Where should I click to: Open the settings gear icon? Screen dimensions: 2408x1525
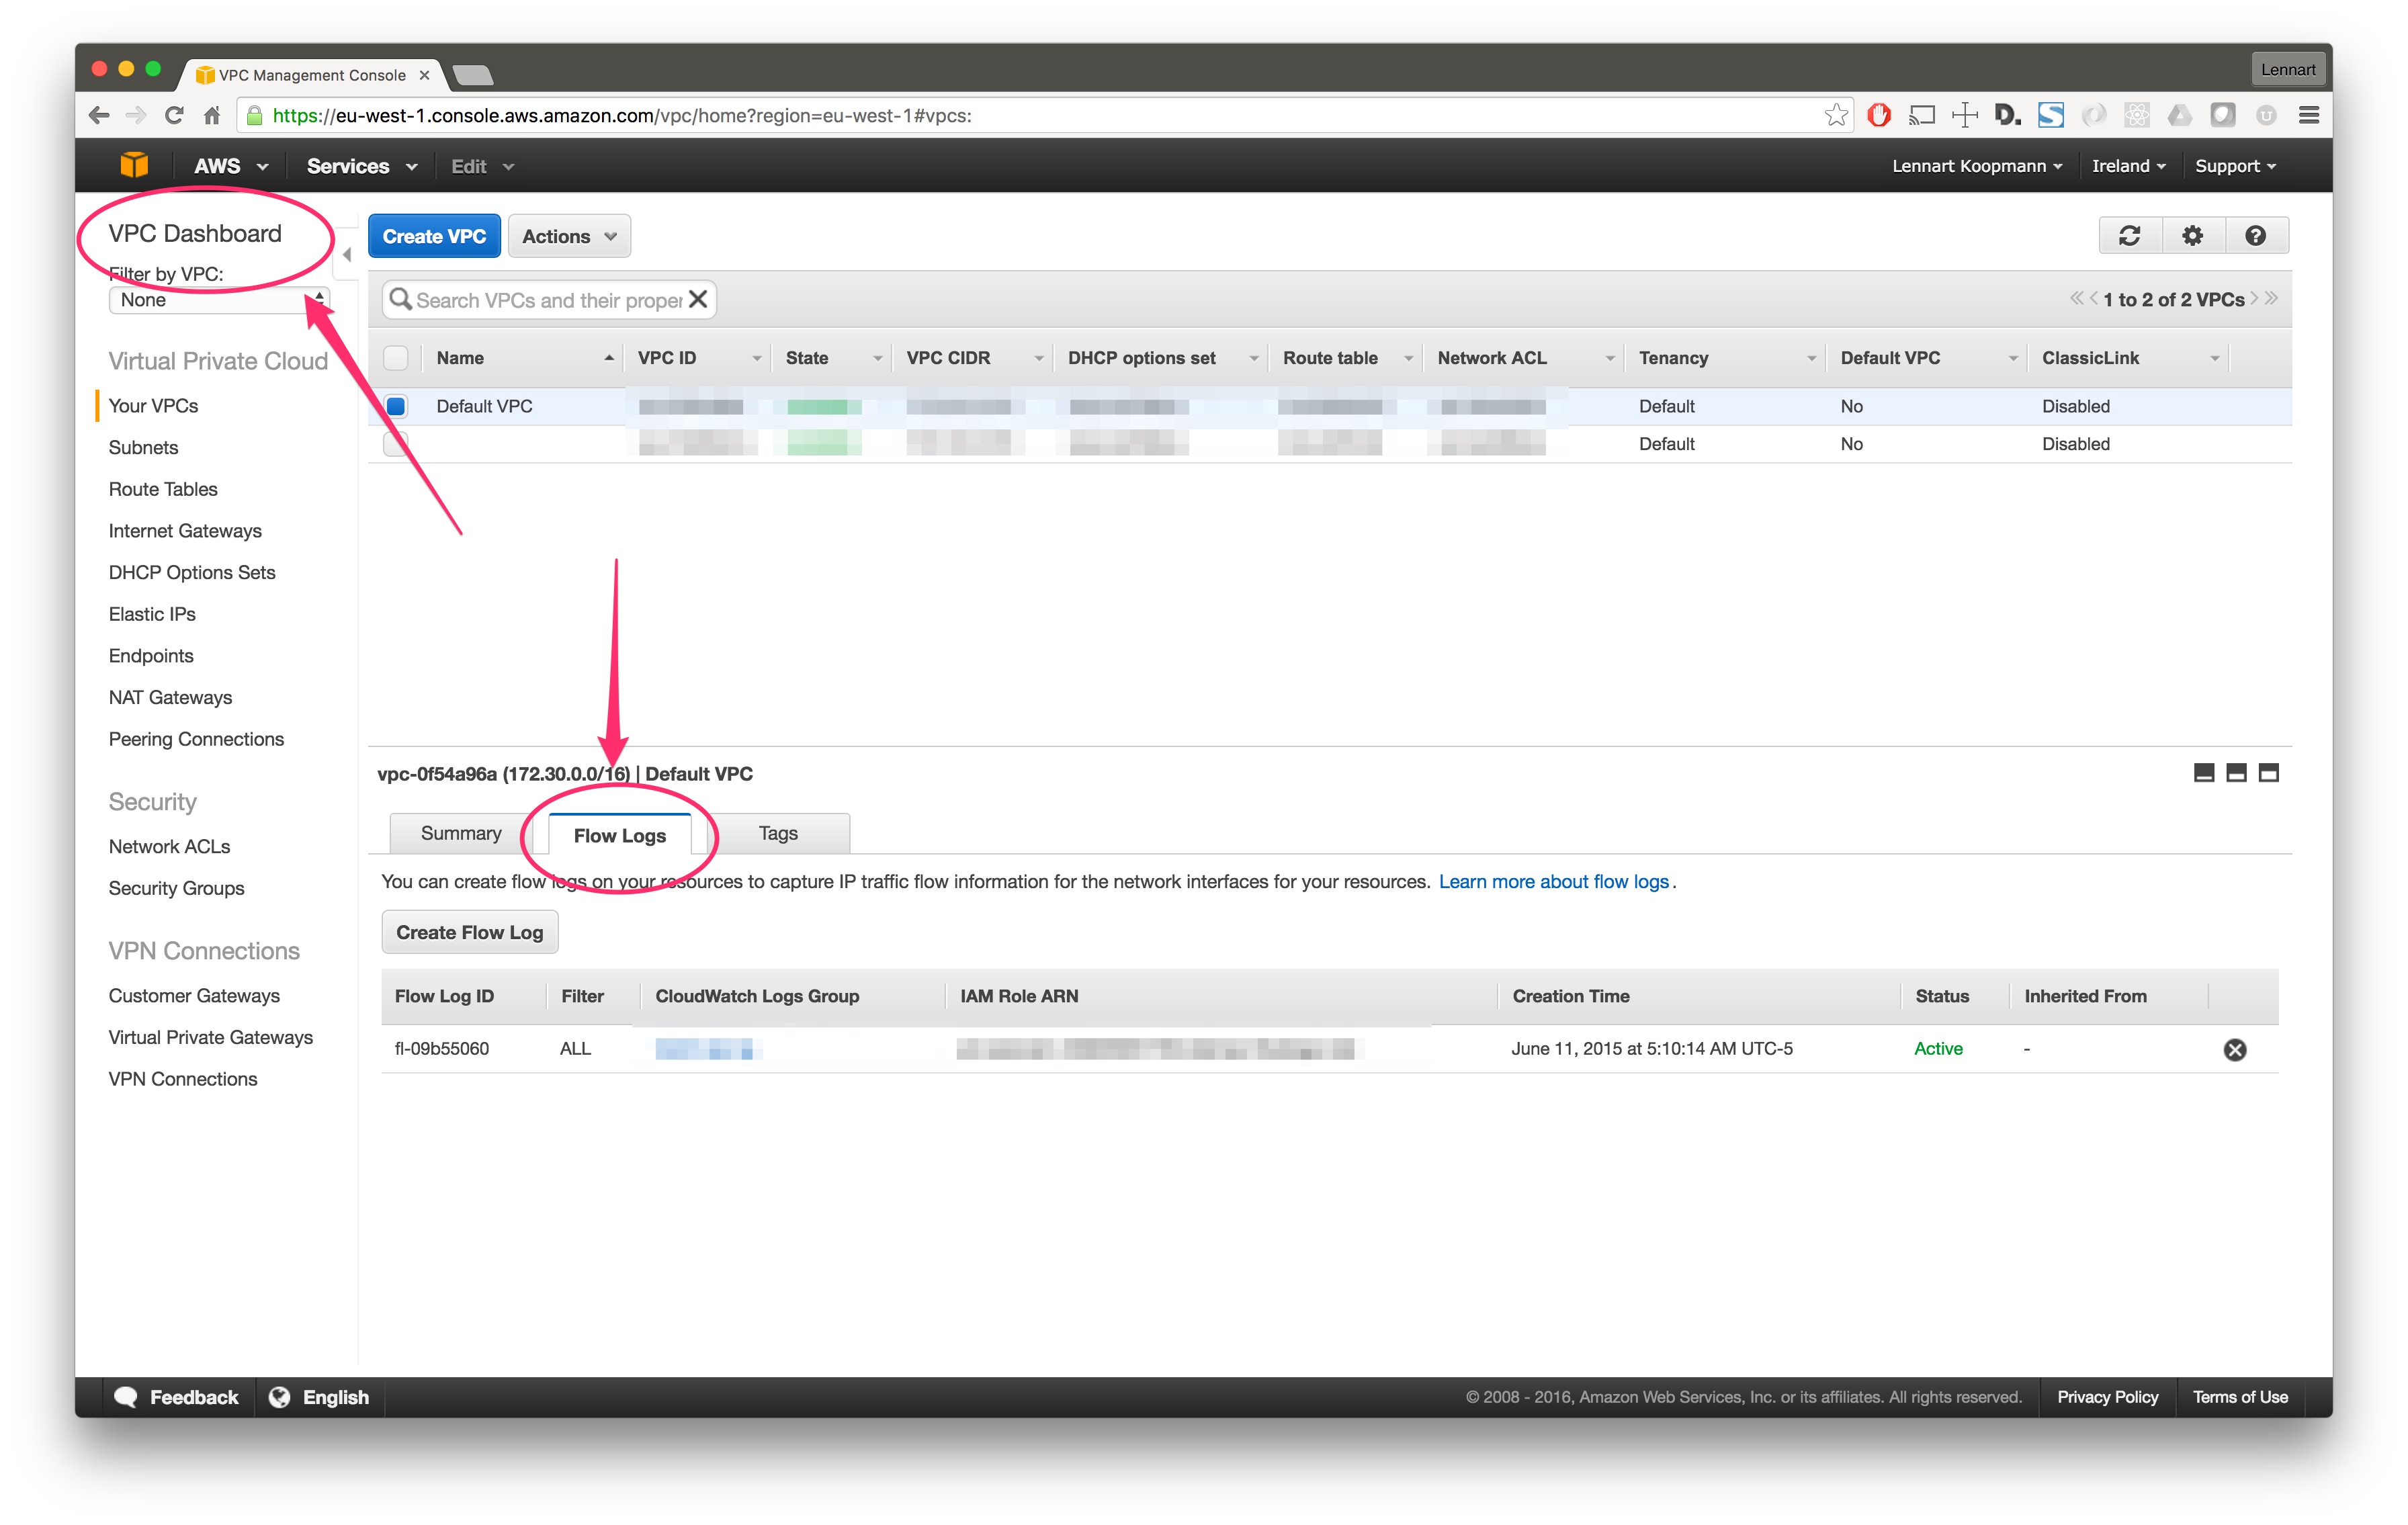tap(2192, 236)
